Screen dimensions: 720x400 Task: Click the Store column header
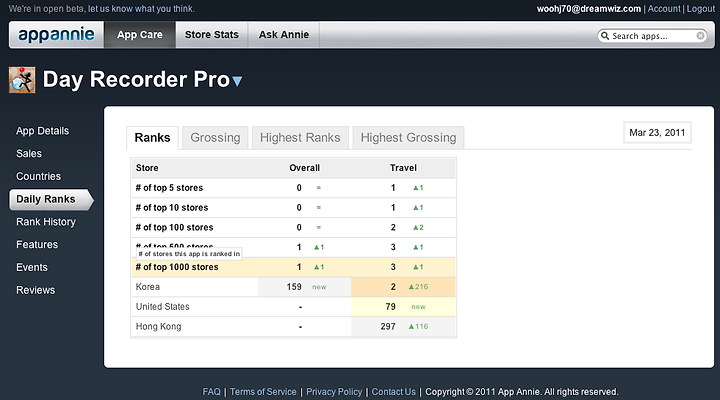coord(147,168)
